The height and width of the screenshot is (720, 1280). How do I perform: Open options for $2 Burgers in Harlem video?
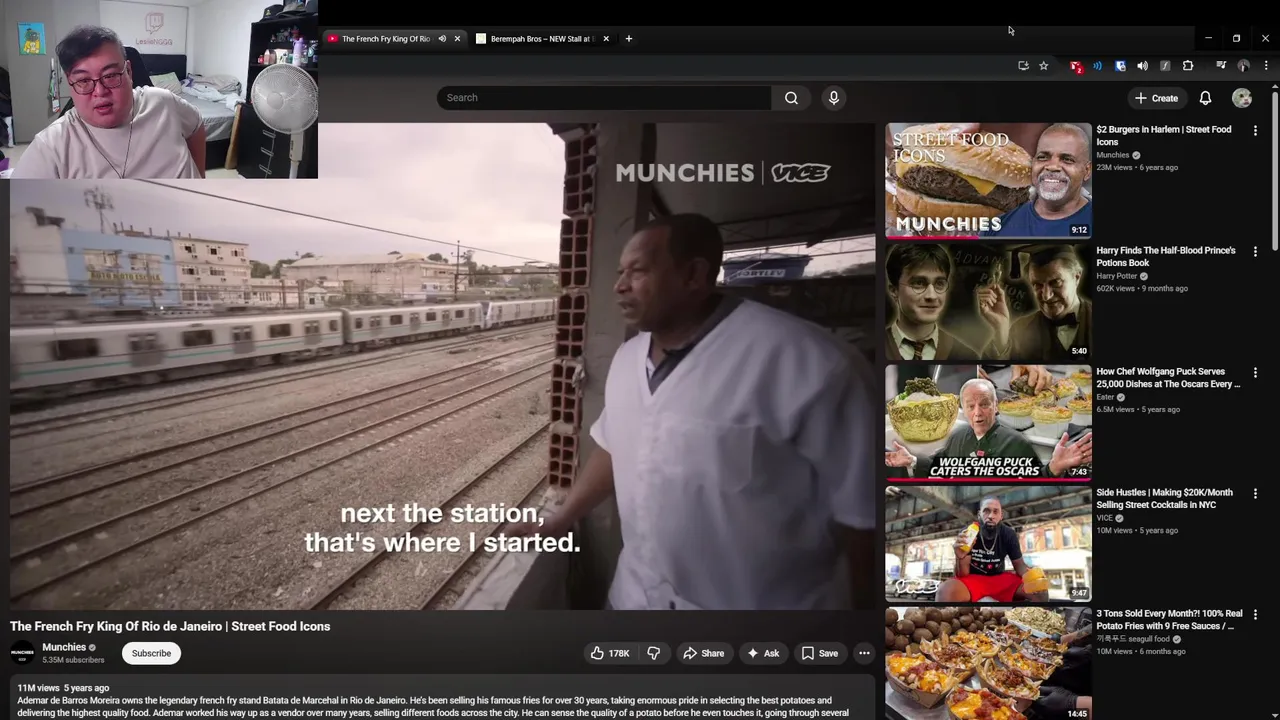pyautogui.click(x=1255, y=130)
